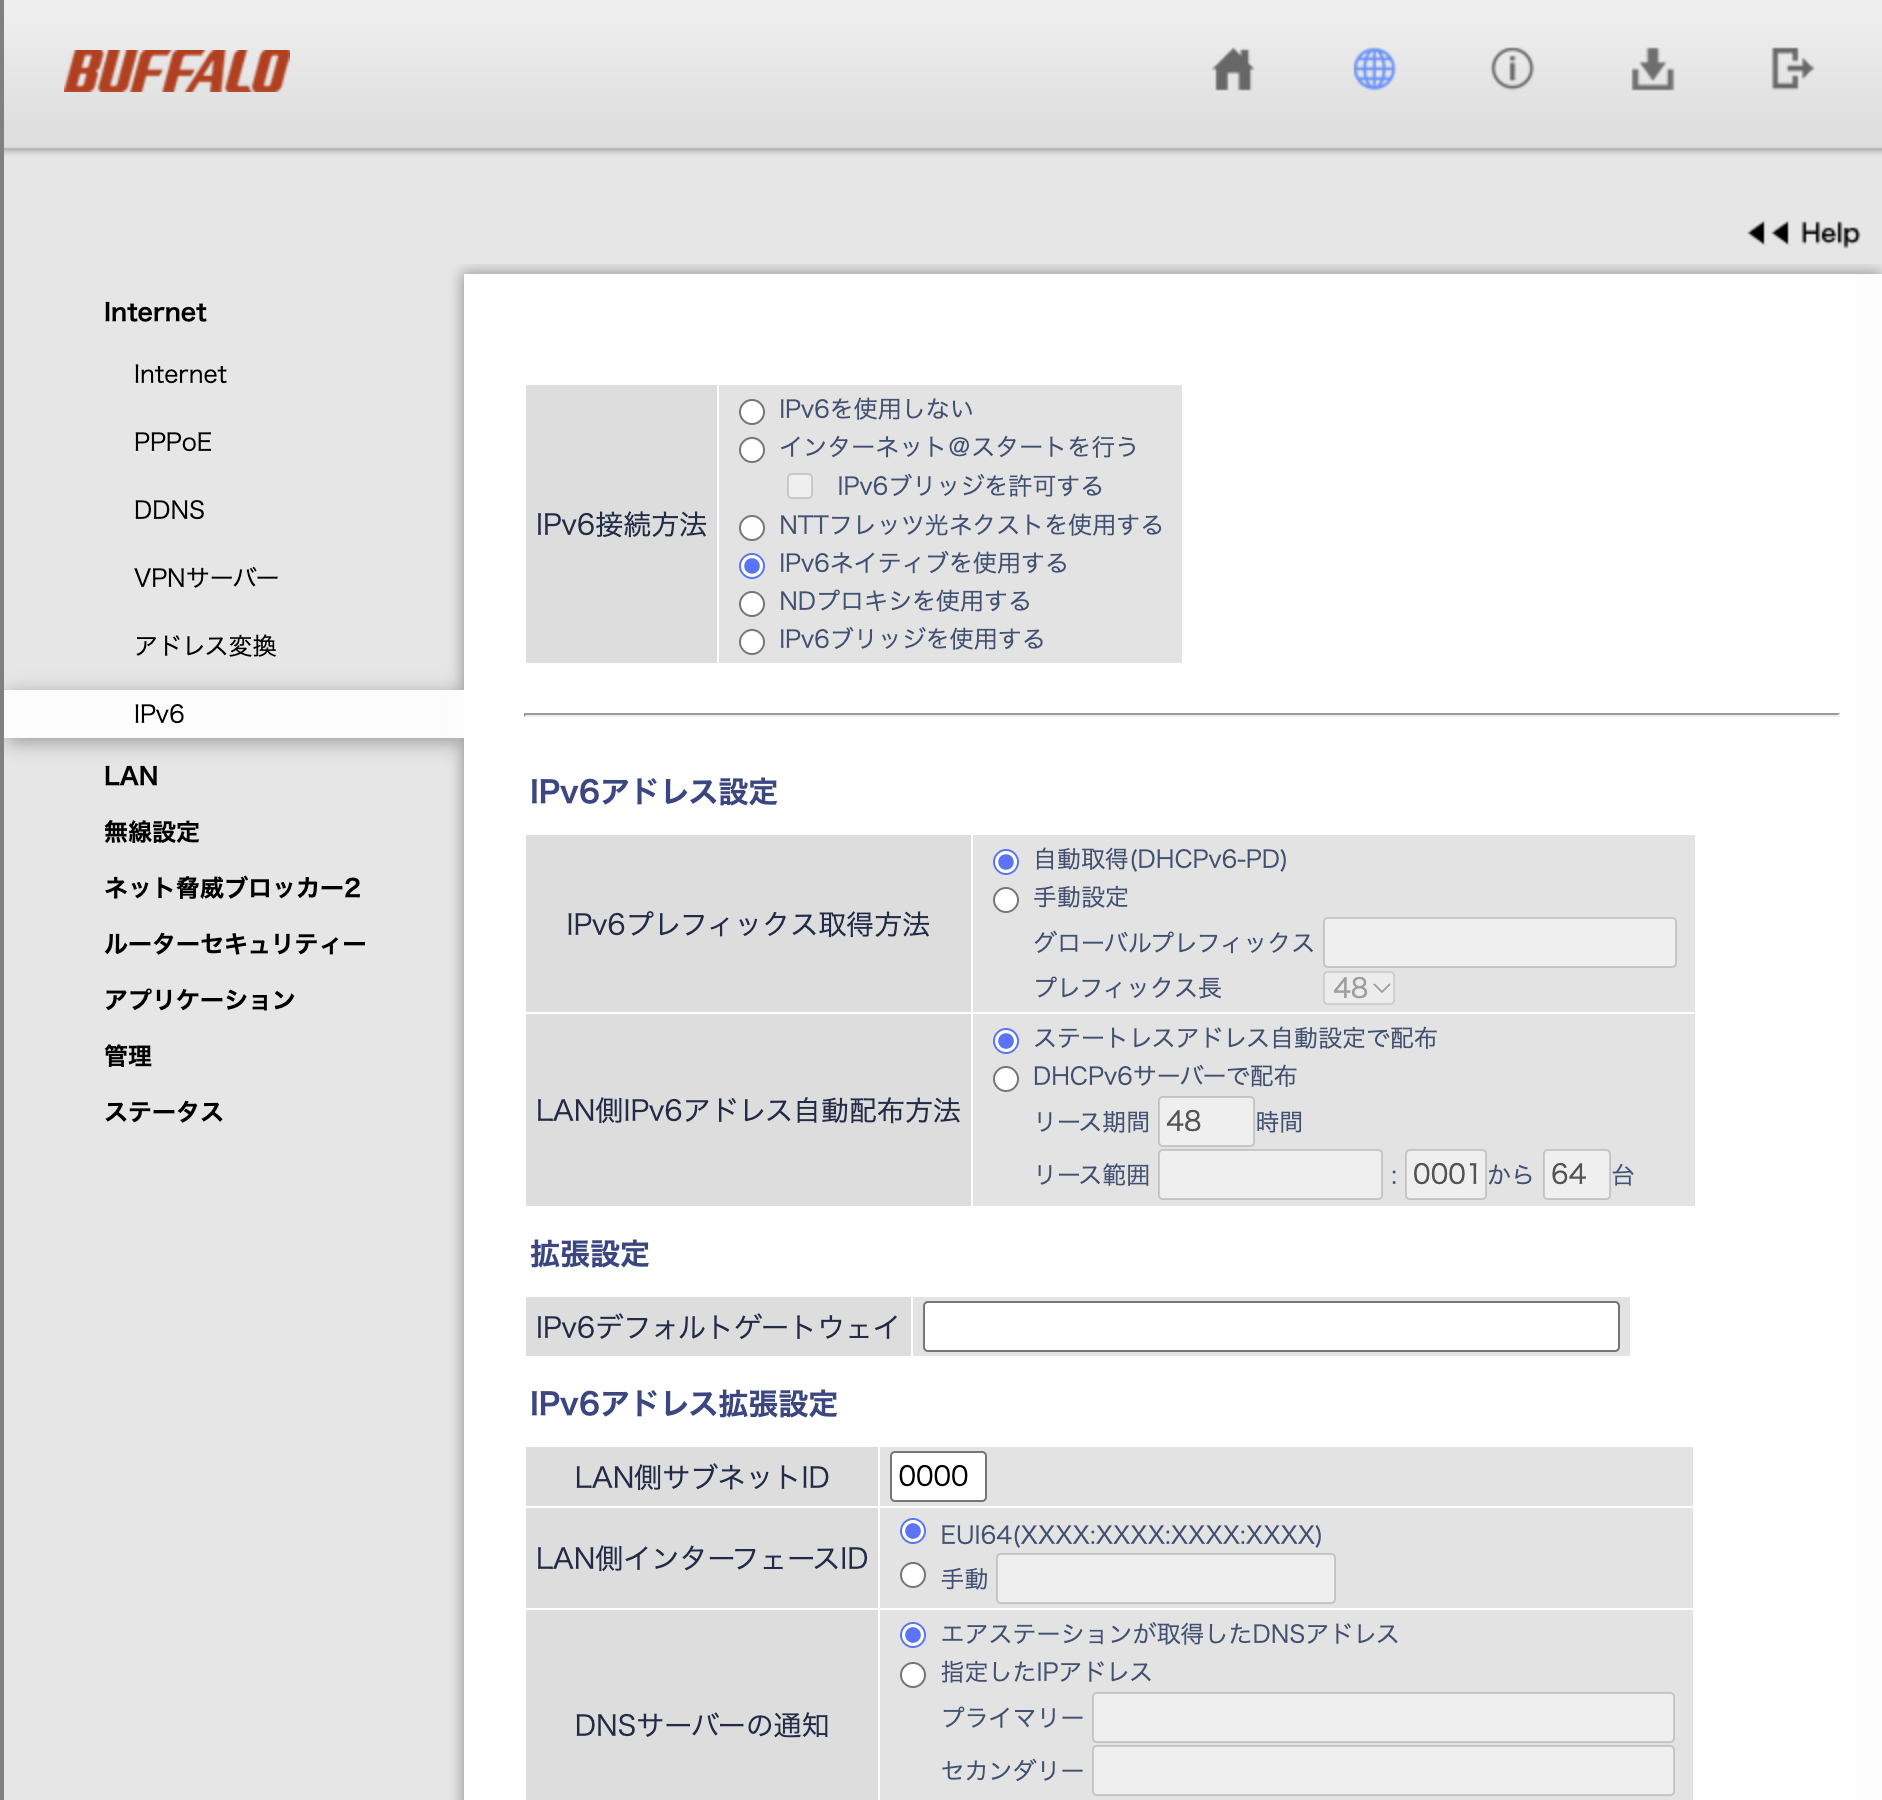
Task: Select 'IPv6ネイティブを使用する' radio button
Action: (x=752, y=565)
